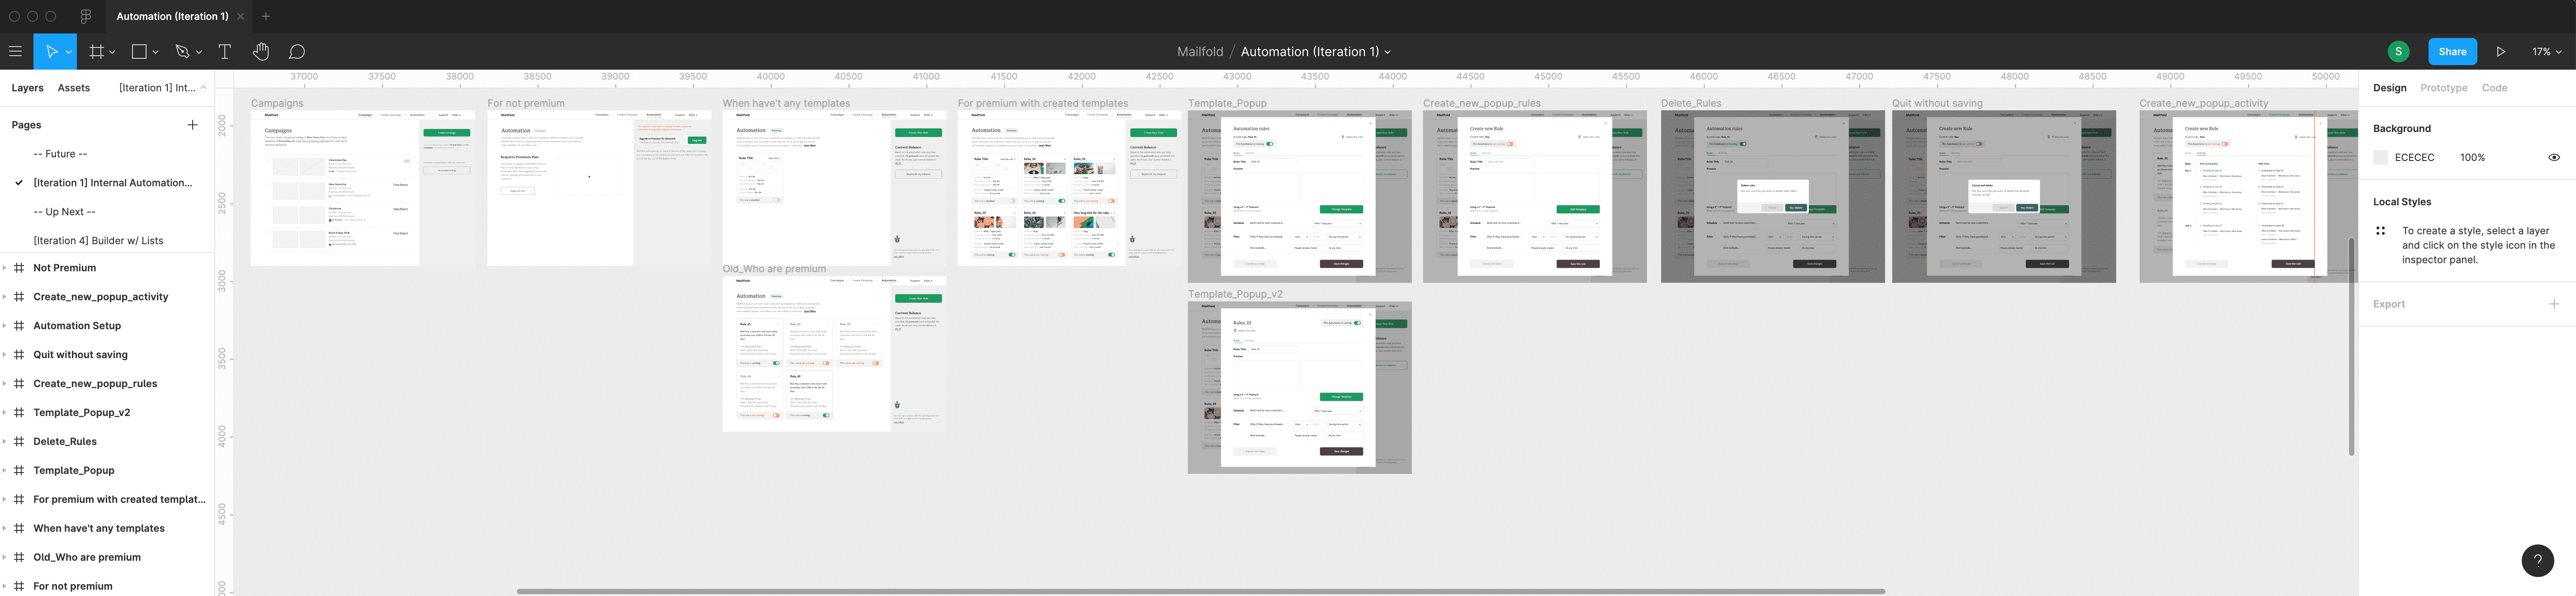
Task: Open the Figma home icon tab
Action: point(86,16)
